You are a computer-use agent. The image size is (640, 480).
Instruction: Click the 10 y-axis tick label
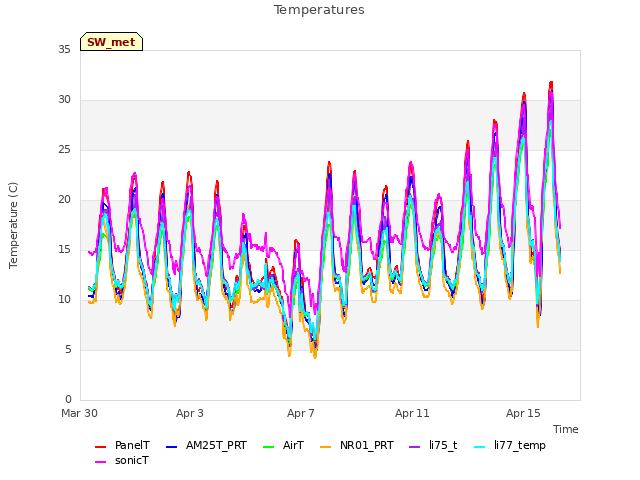(x=64, y=300)
